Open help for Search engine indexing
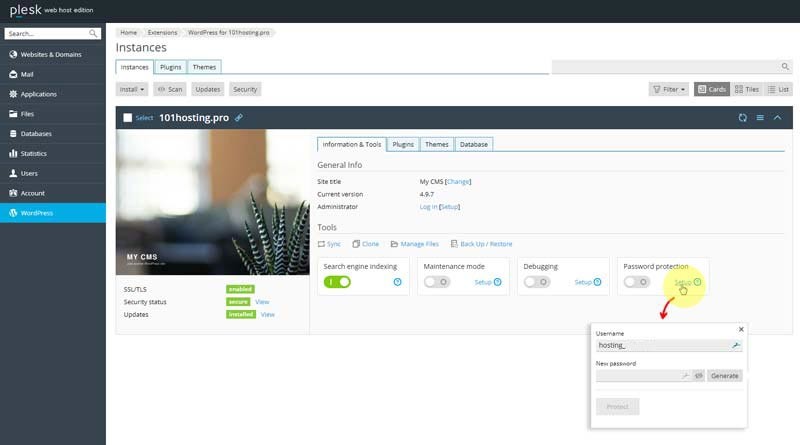Image resolution: width=800 pixels, height=445 pixels. [x=397, y=282]
